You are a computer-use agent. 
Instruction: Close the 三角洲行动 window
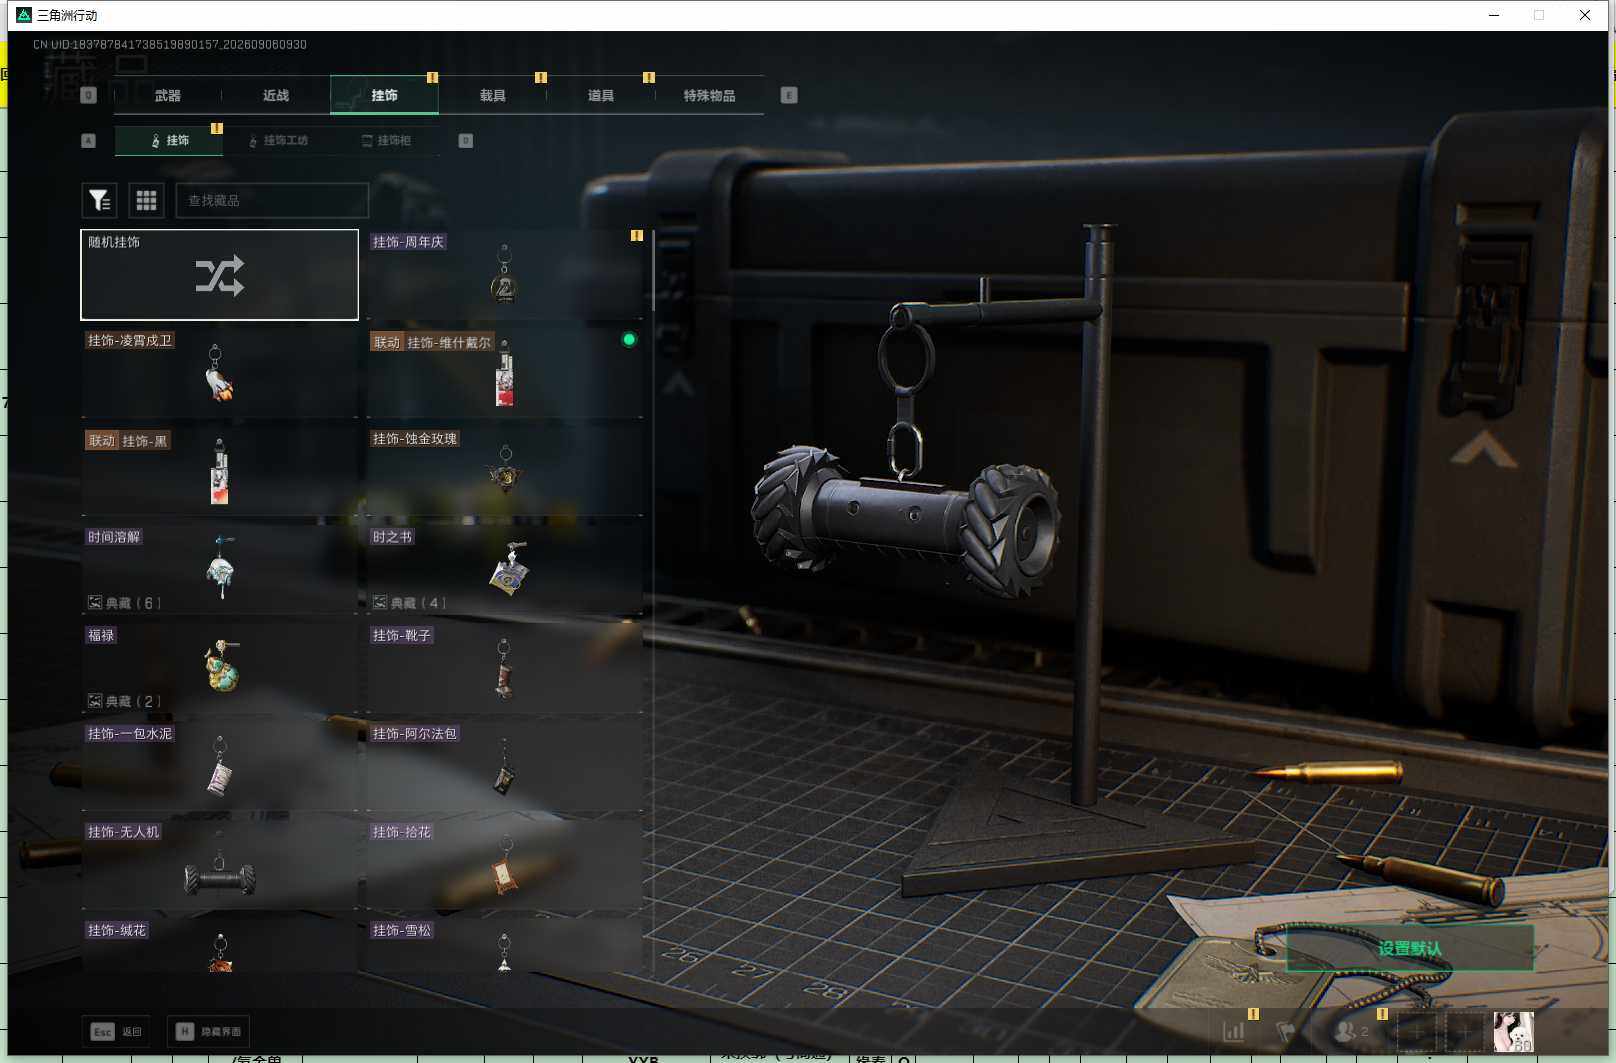point(1585,15)
